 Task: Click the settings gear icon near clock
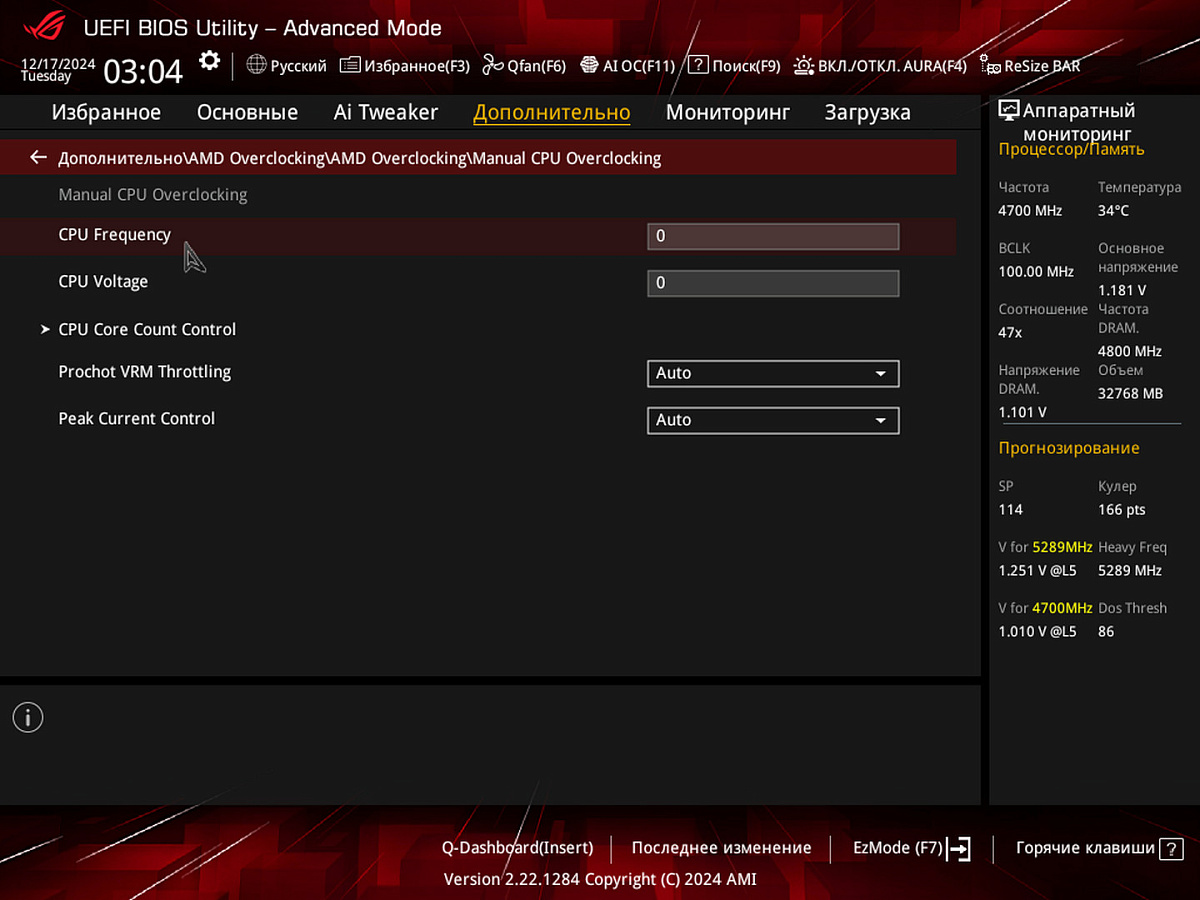tap(209, 61)
